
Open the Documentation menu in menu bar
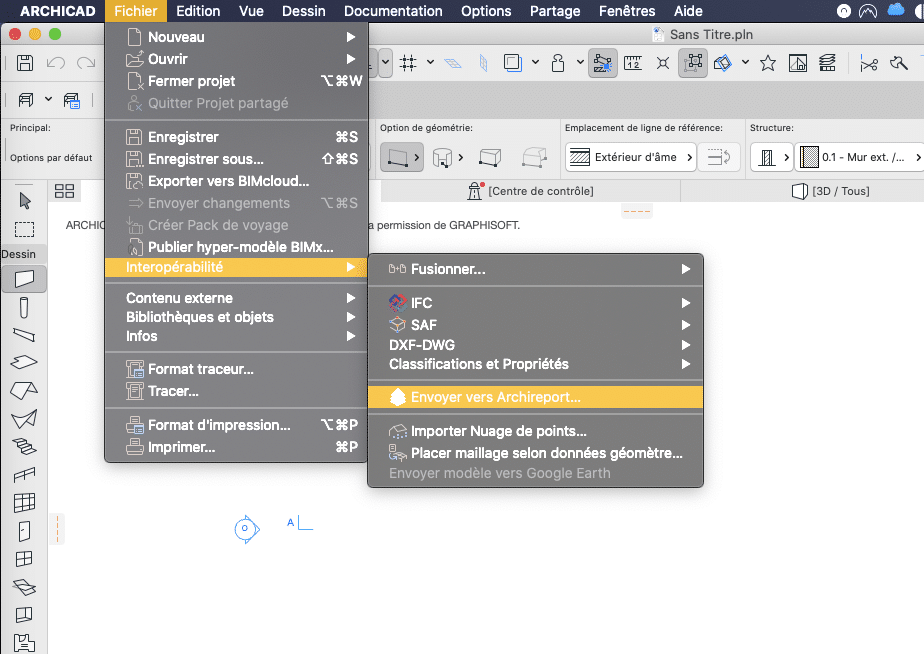[x=393, y=11]
